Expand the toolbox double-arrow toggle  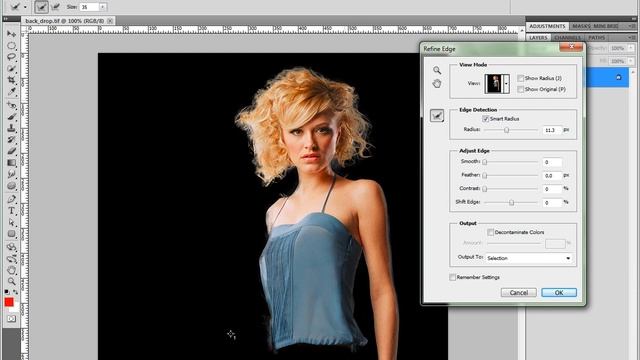click(6, 19)
